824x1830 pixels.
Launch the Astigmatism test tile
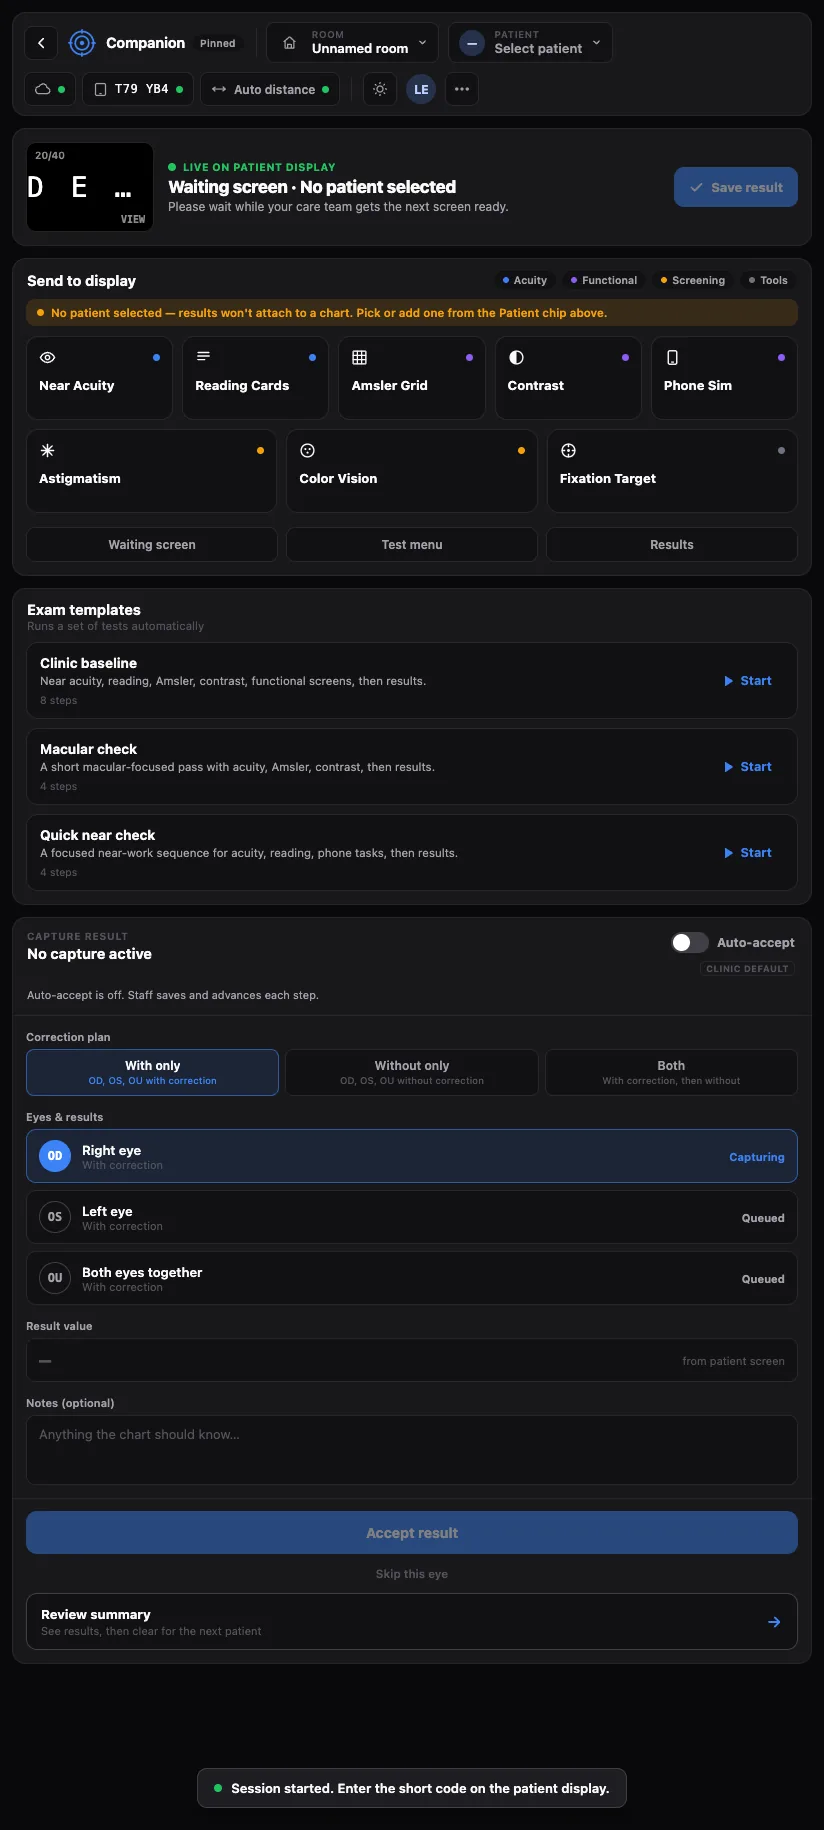click(151, 471)
